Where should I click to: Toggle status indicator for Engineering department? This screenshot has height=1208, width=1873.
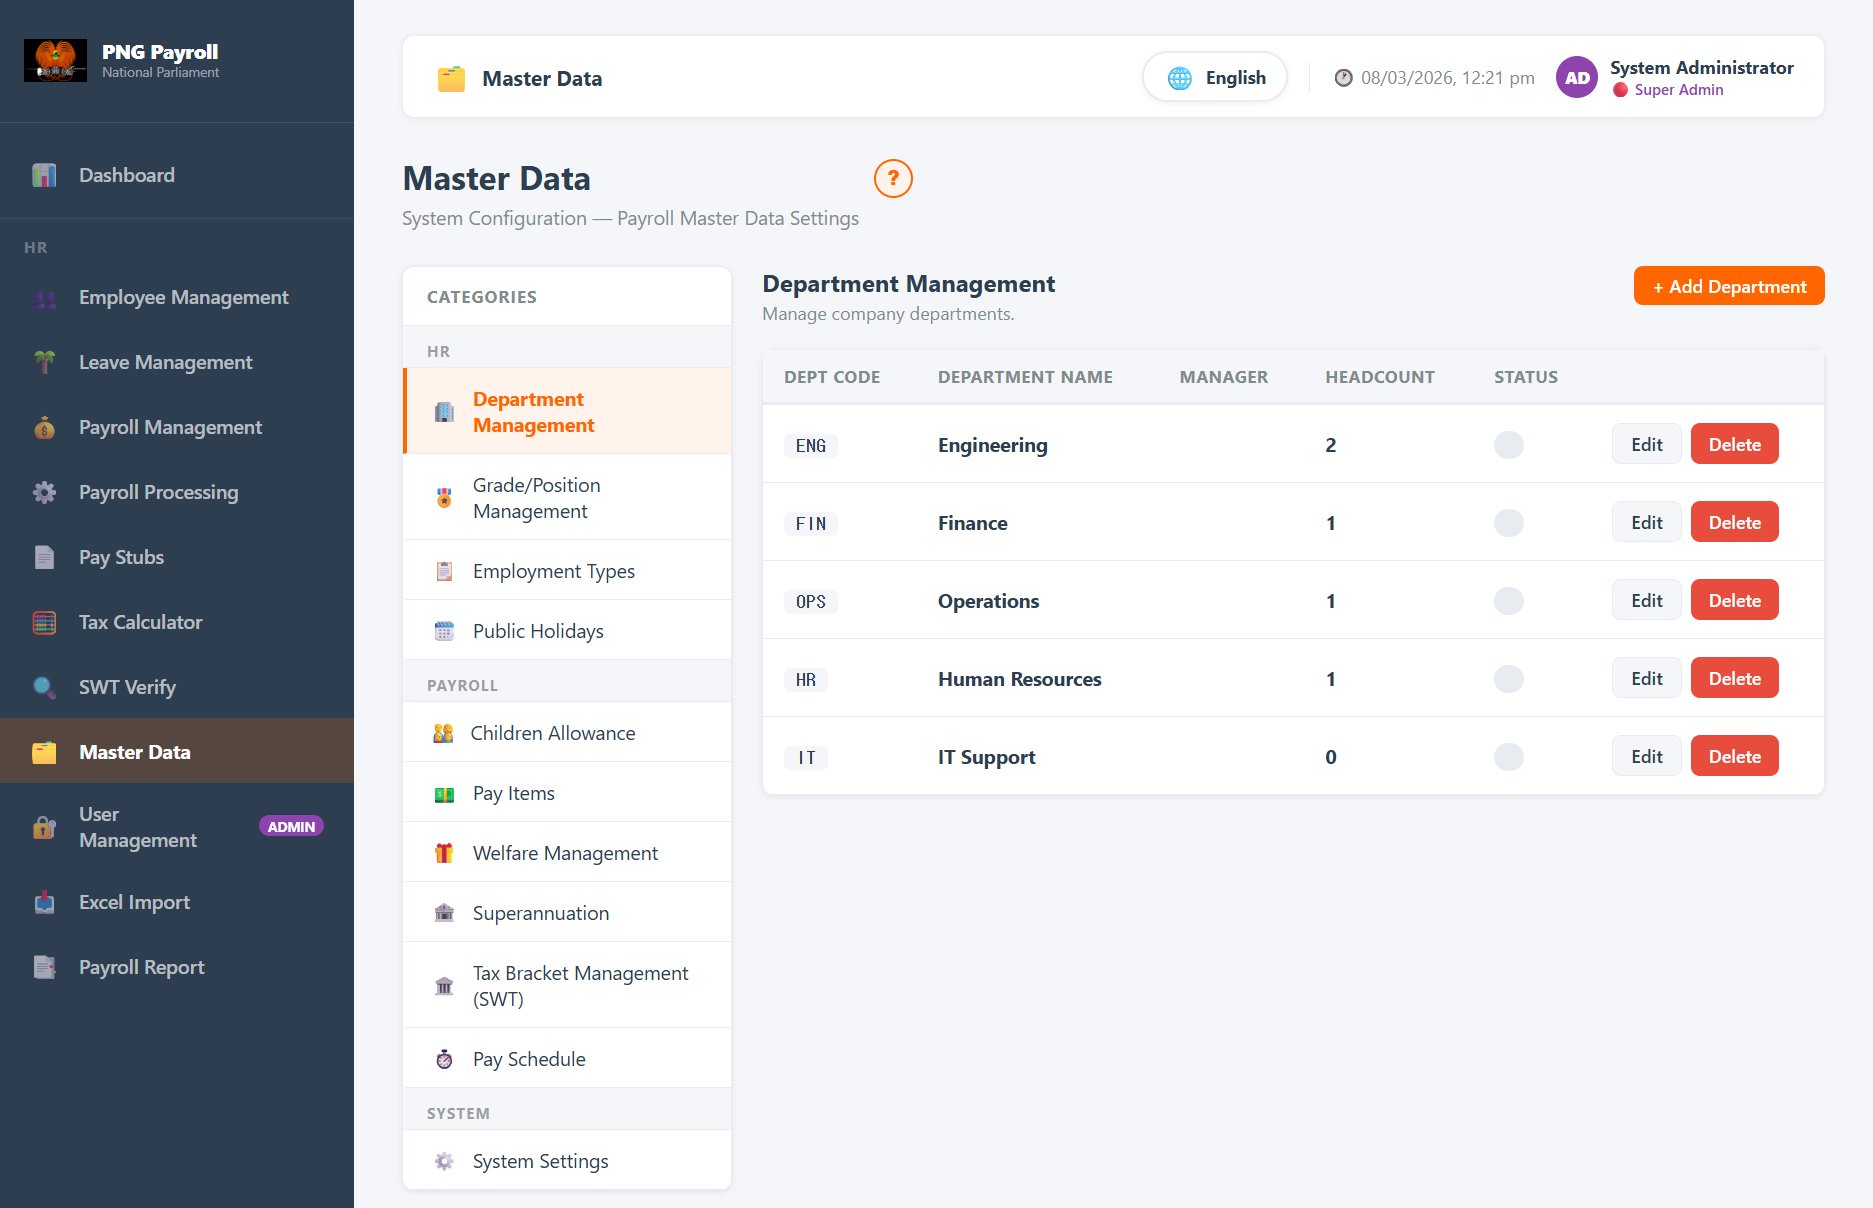[1508, 445]
